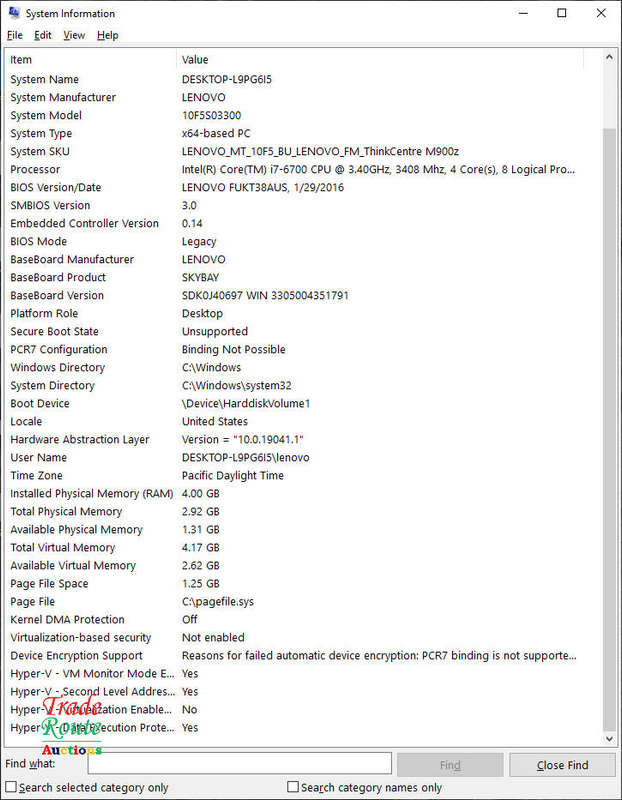Click the vertical scrollbar thumb
622x800 pixels.
coord(609,429)
